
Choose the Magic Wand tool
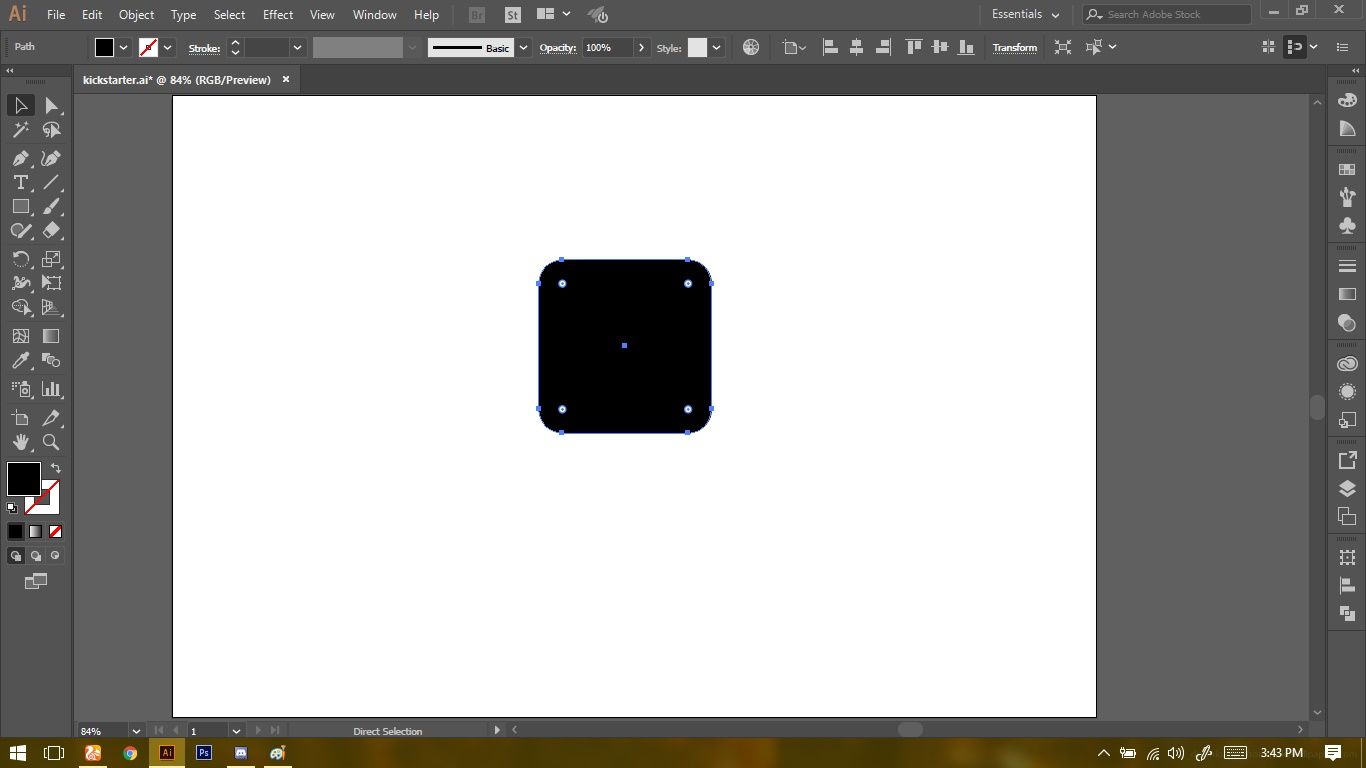20,130
